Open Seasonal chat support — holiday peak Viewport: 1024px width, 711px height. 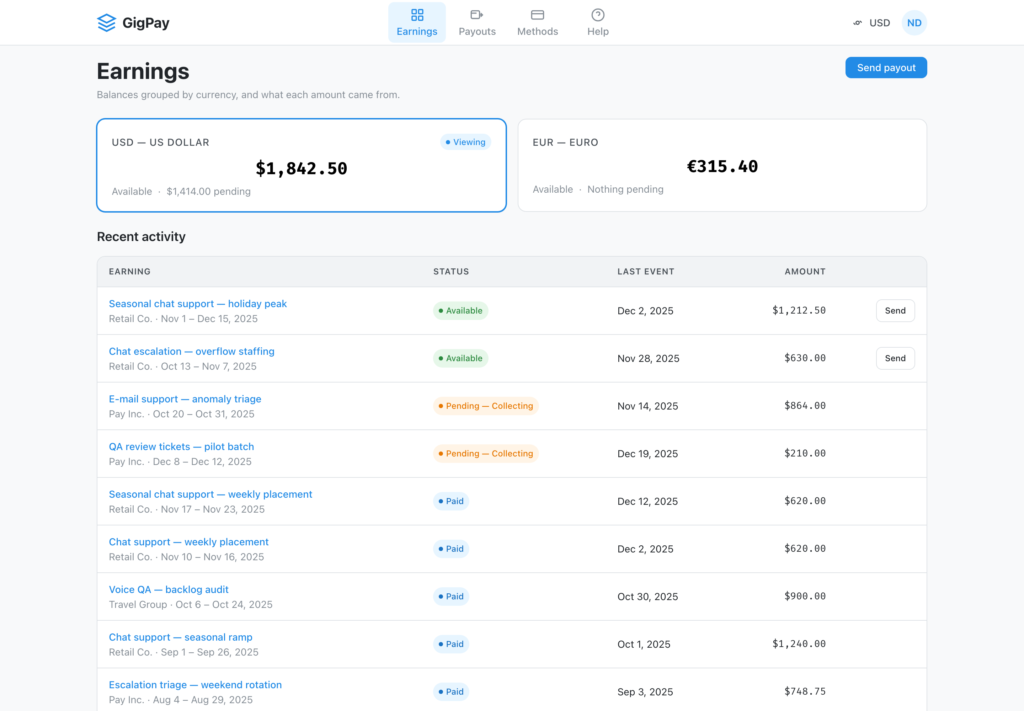pyautogui.click(x=197, y=304)
